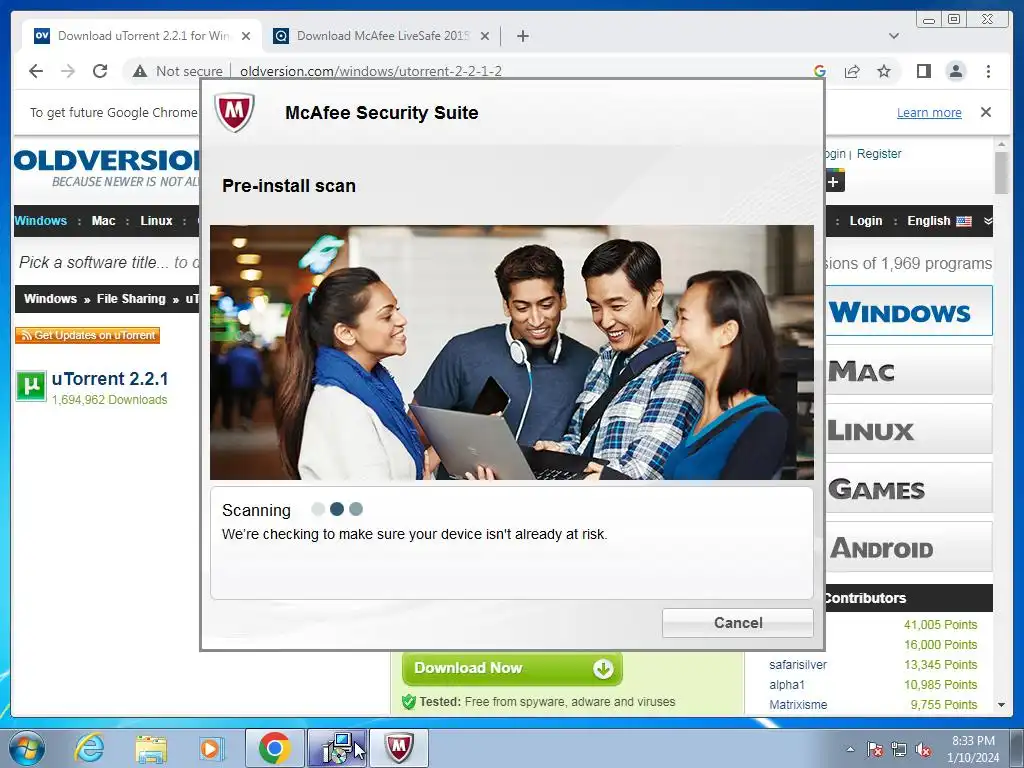Open WINDOWS category in sidebar
Screen dimensions: 1024x768
tap(908, 311)
